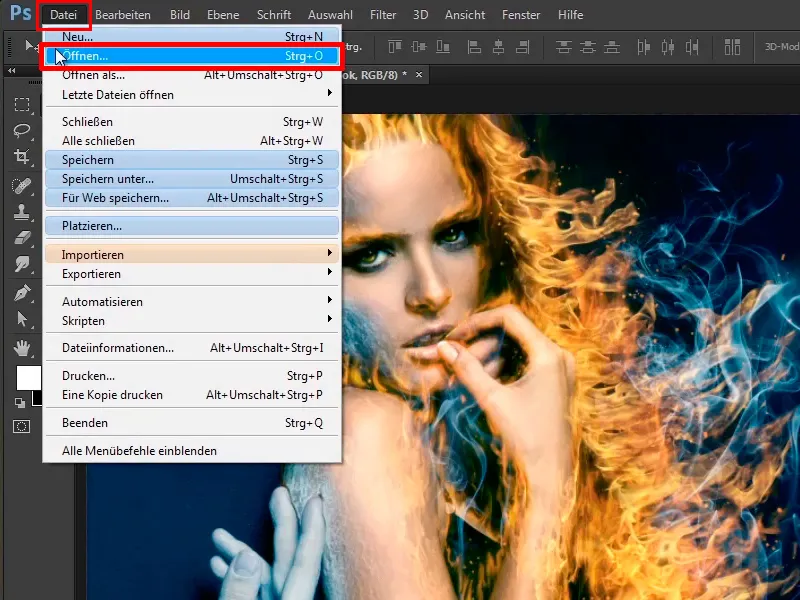
Task: Choose Für Web speichern... entry
Action: tap(192, 198)
